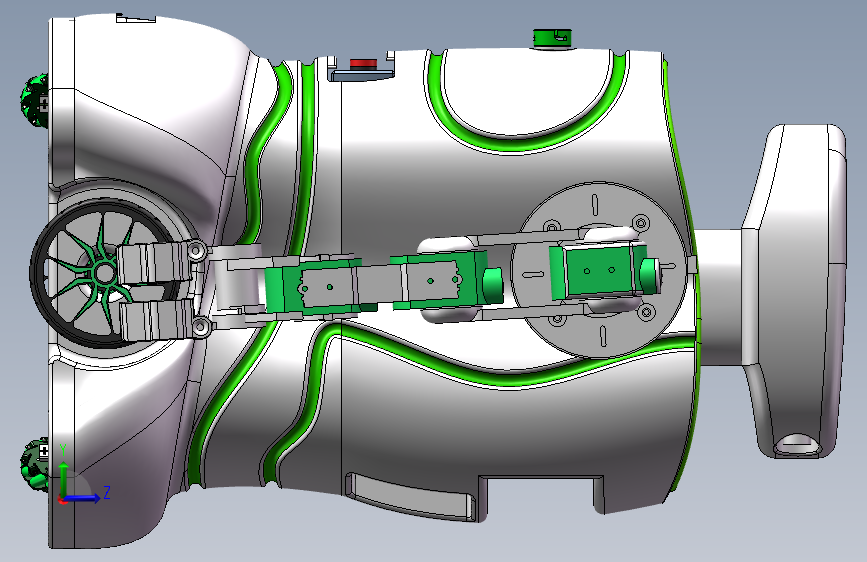Select the oval hole in the right-side block
Image resolution: width=867 pixels, height=562 pixels.
[796, 443]
